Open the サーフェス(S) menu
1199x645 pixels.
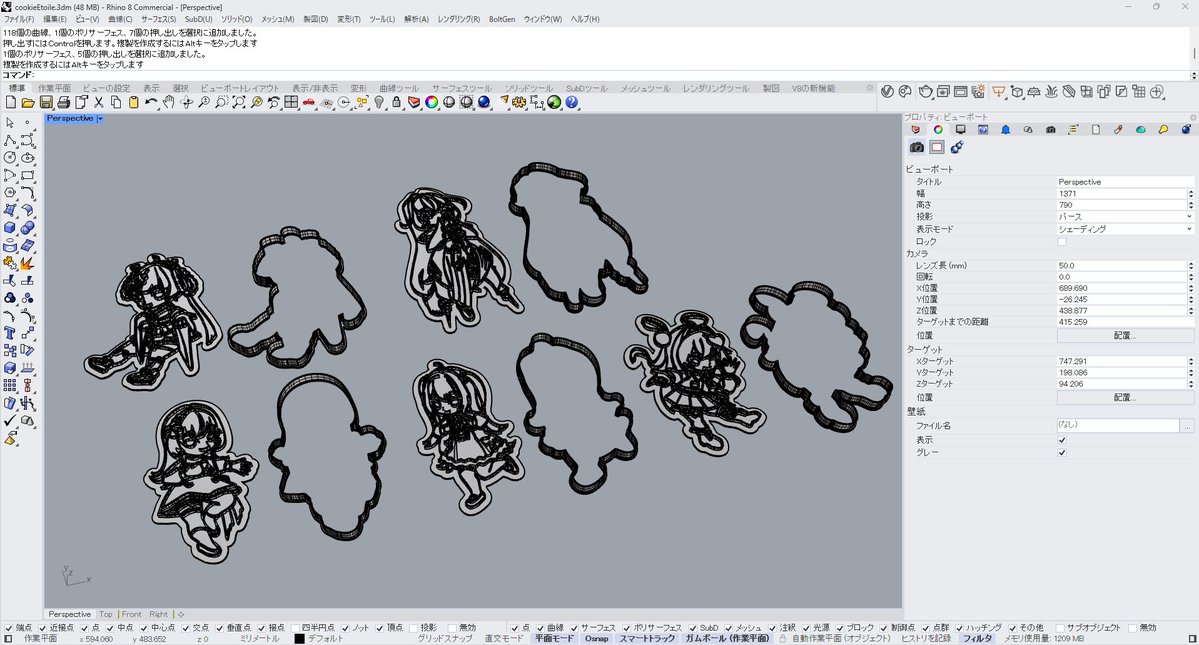158,19
